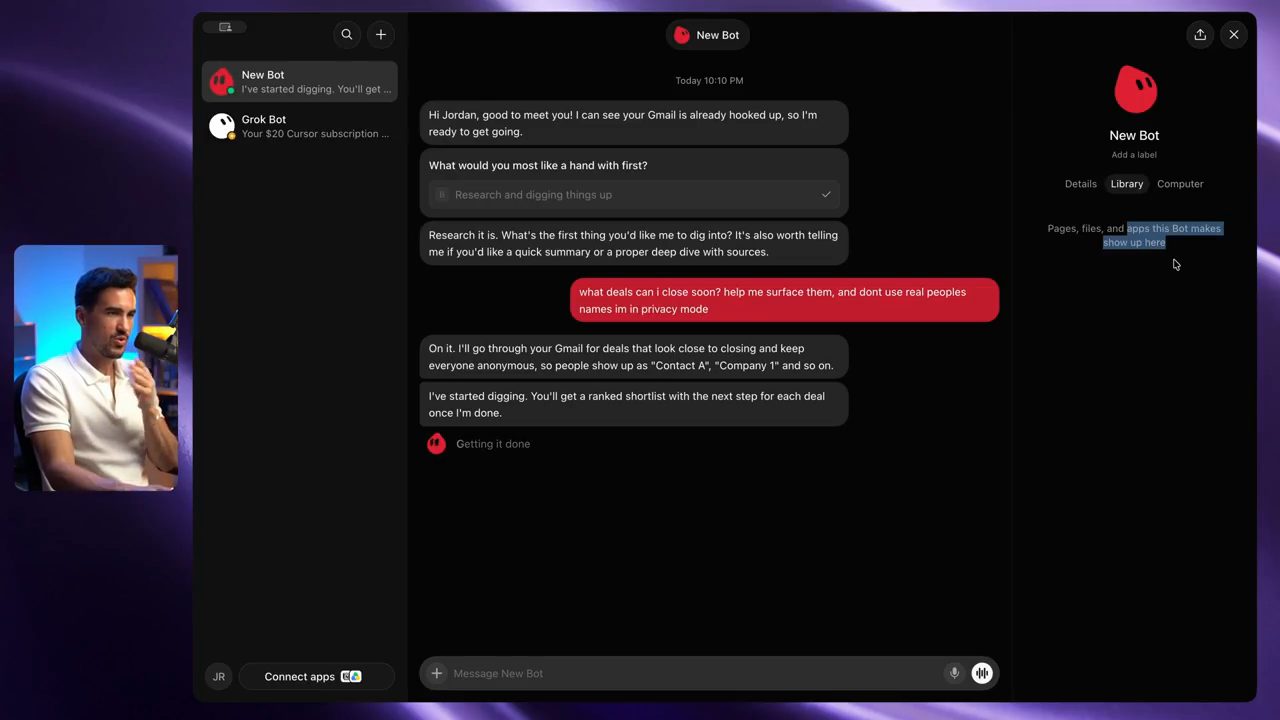
Task: Click the message starting Hi Jordan
Action: tap(634, 123)
